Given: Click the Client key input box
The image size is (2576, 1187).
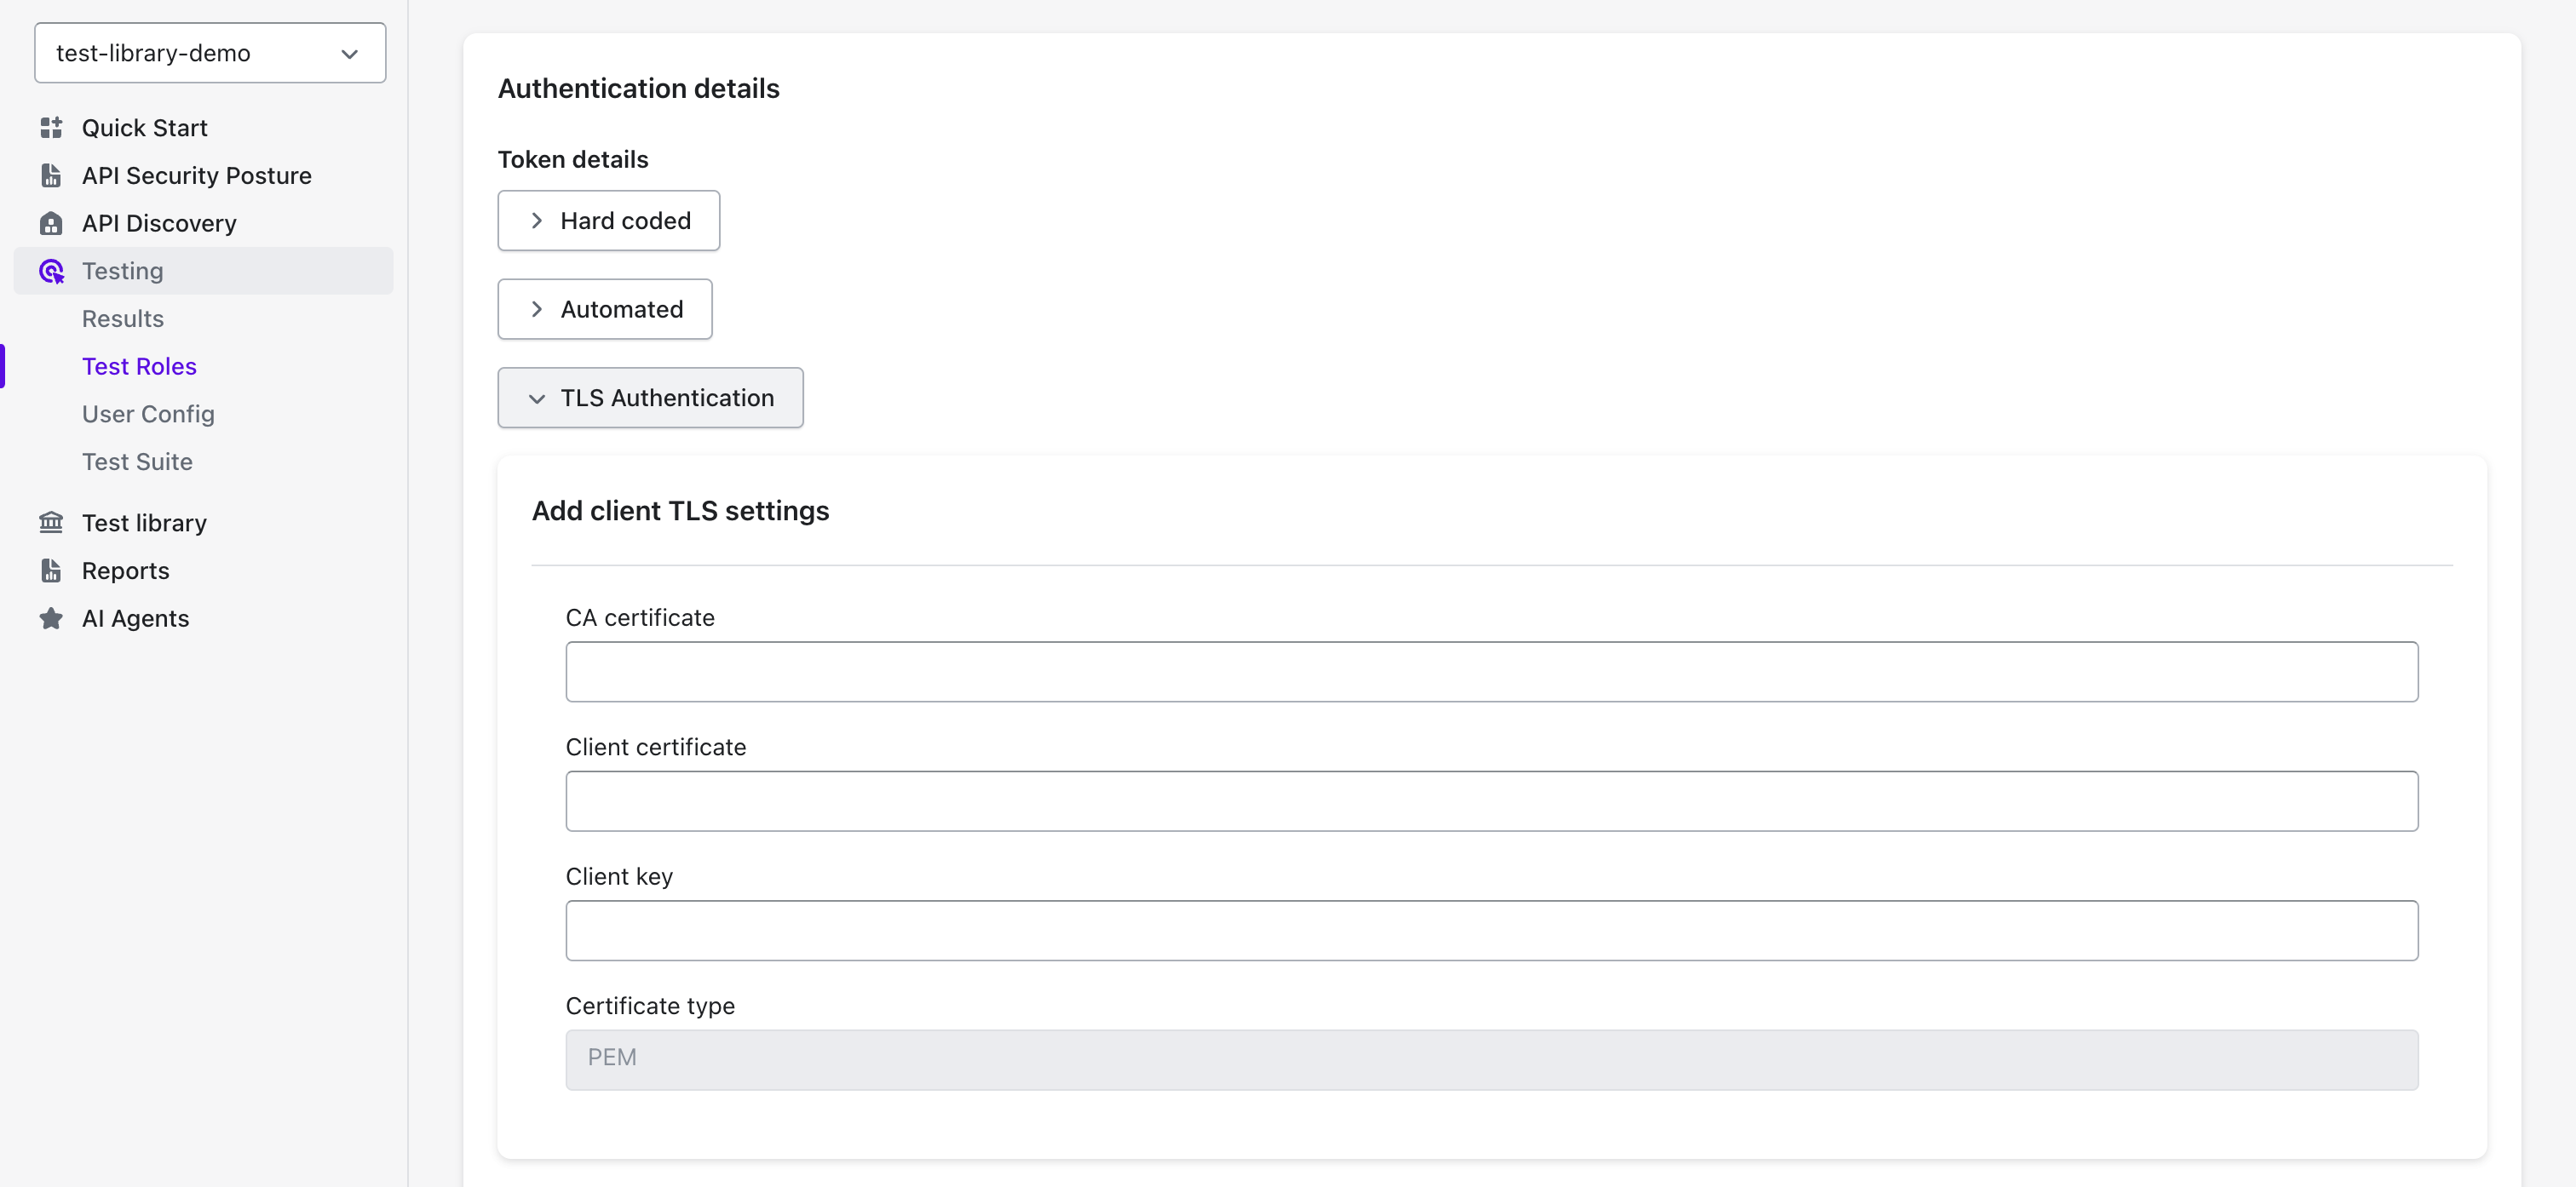Looking at the screenshot, I should [x=1491, y=931].
